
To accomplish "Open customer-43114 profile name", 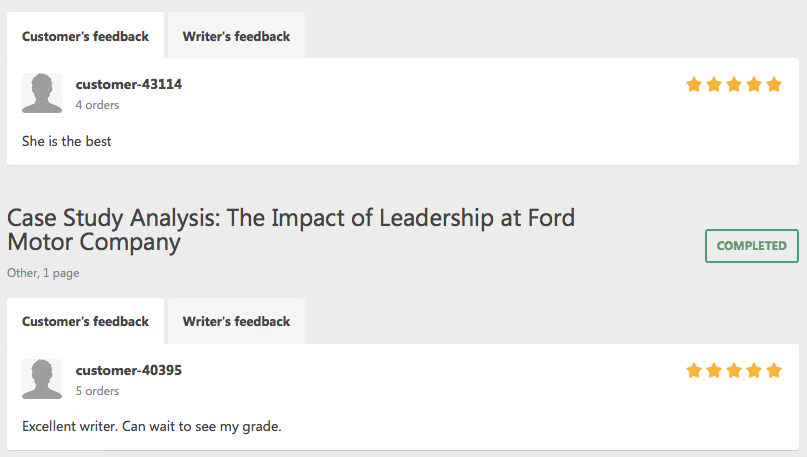I will tap(129, 84).
